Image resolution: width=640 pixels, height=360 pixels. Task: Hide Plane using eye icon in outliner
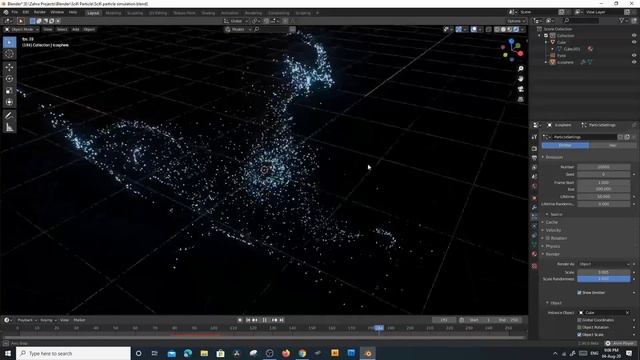click(x=634, y=56)
